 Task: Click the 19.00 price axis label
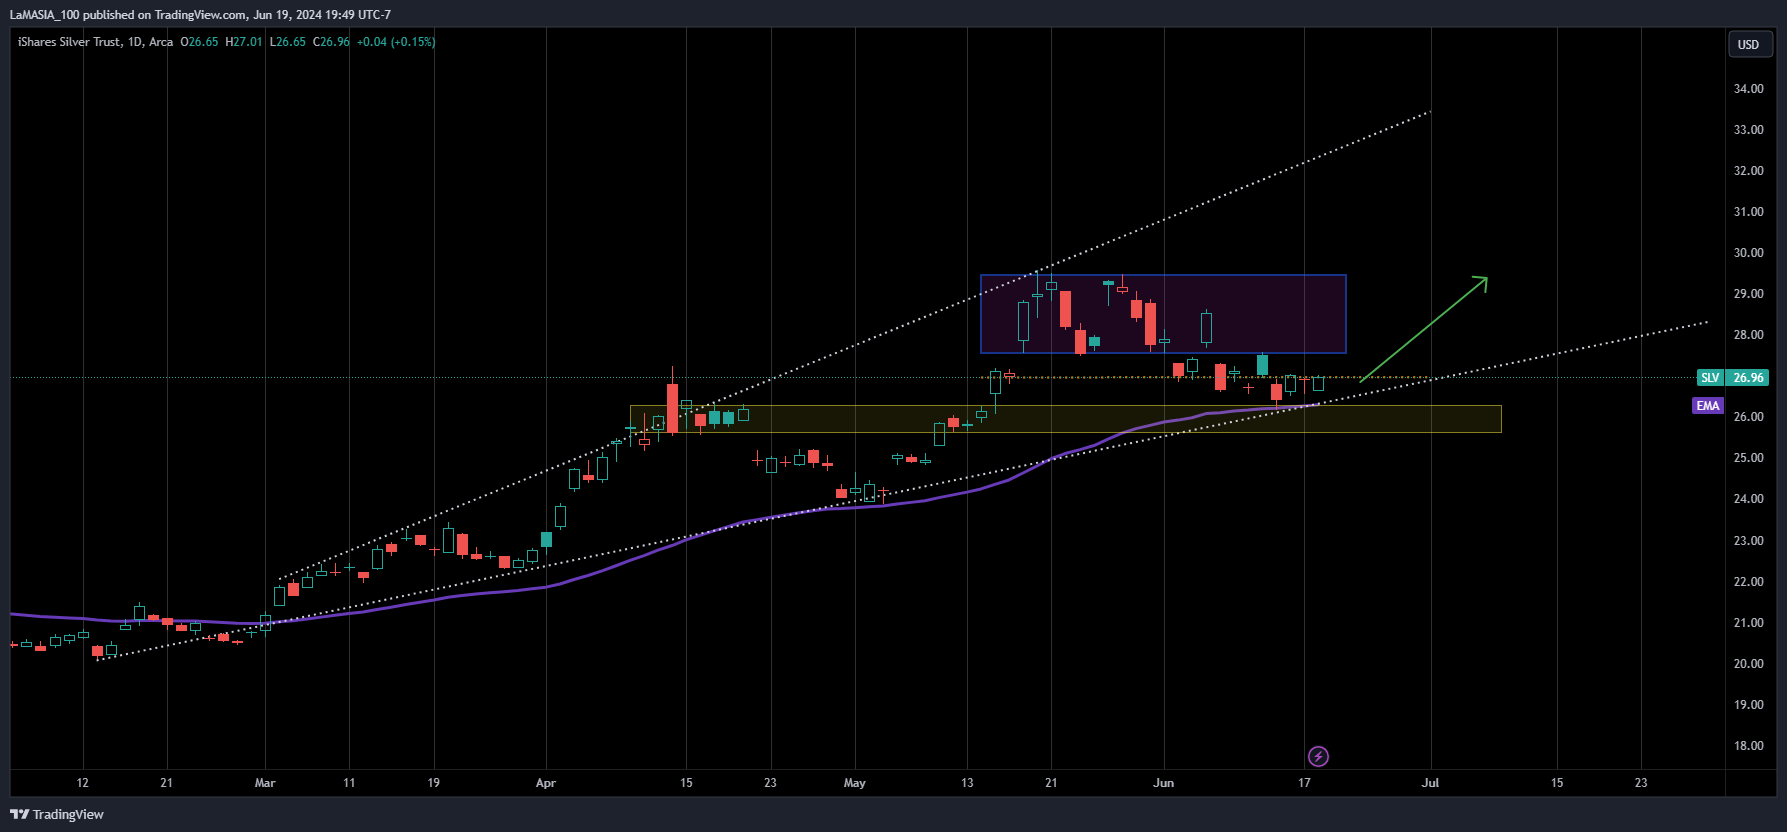1748,705
